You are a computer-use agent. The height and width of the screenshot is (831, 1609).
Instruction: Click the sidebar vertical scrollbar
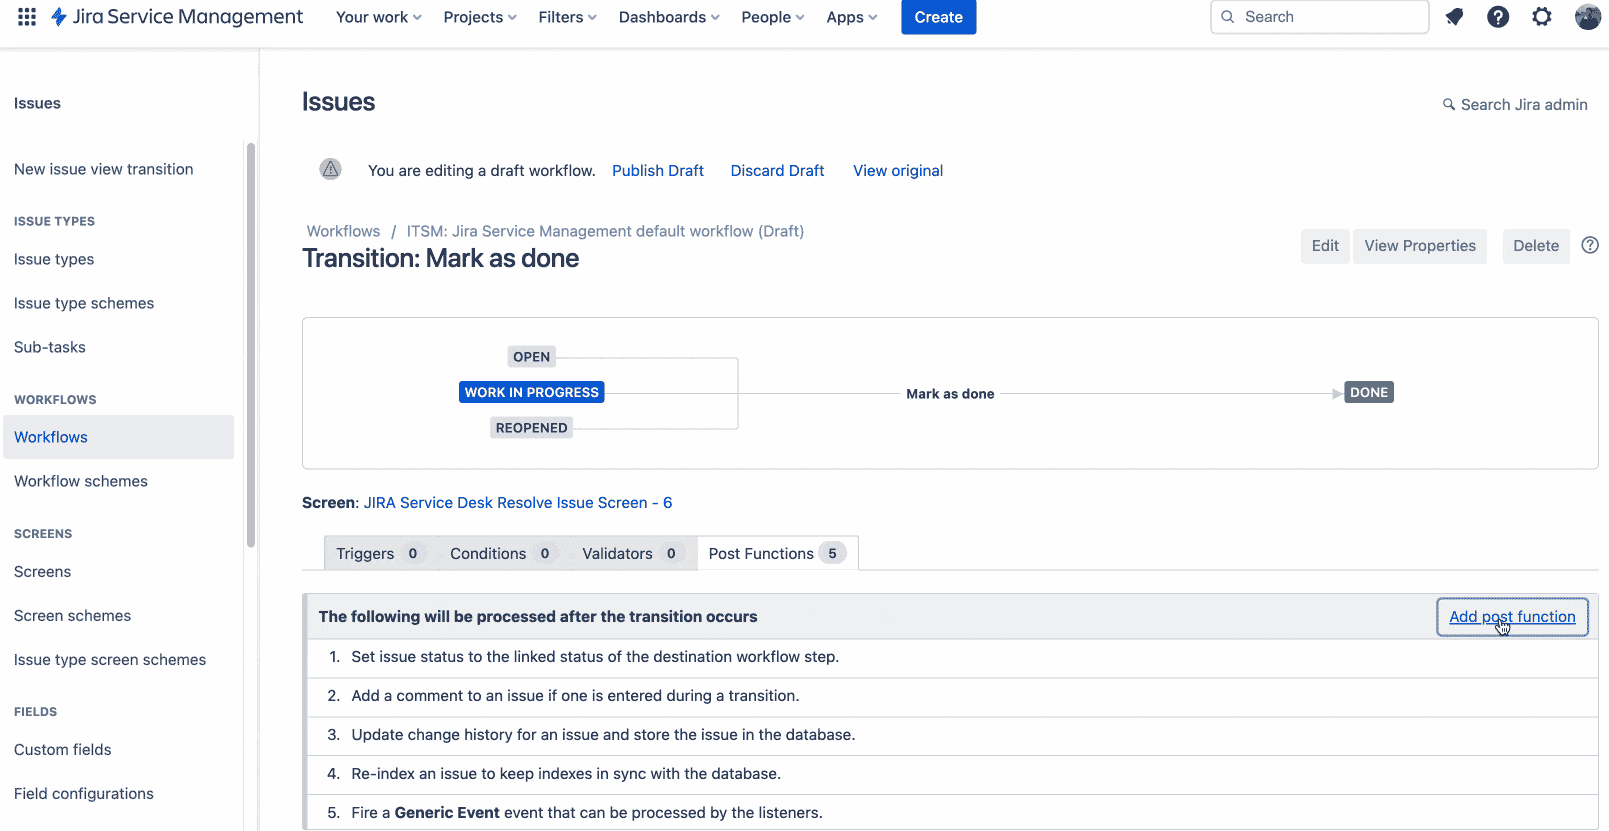tap(251, 345)
